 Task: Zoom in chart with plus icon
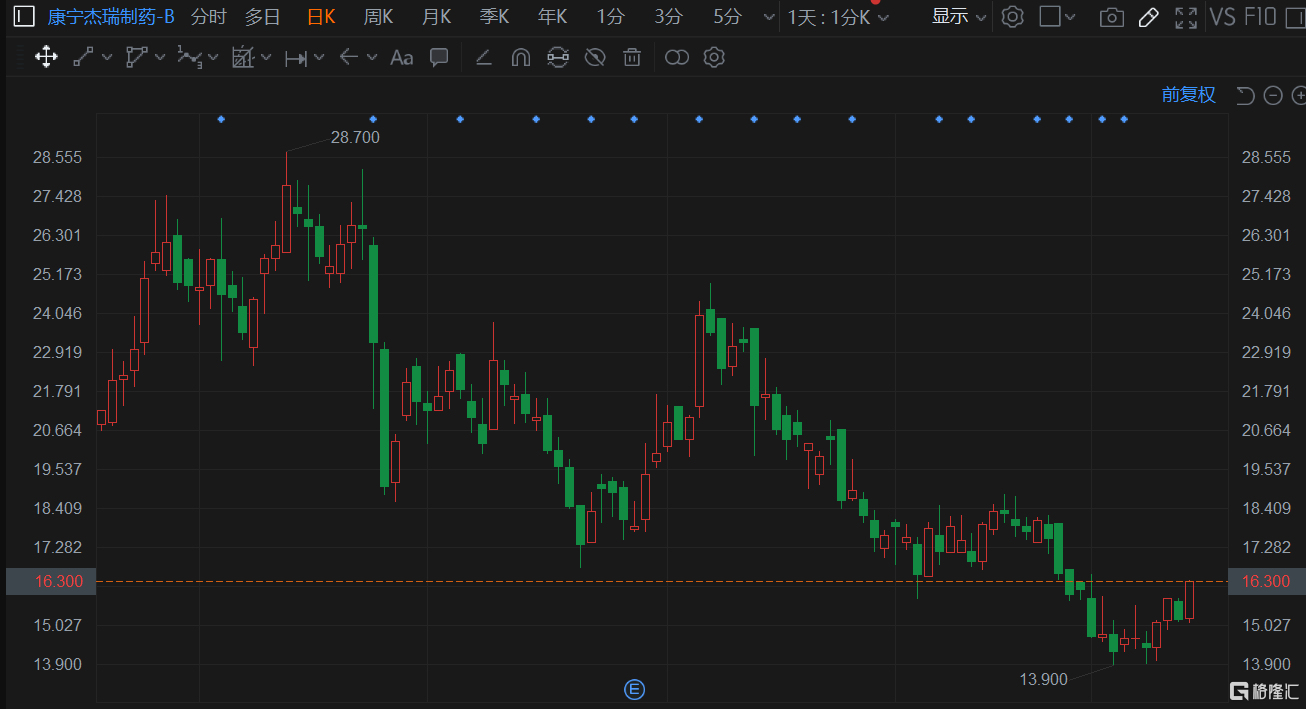[x=1299, y=96]
